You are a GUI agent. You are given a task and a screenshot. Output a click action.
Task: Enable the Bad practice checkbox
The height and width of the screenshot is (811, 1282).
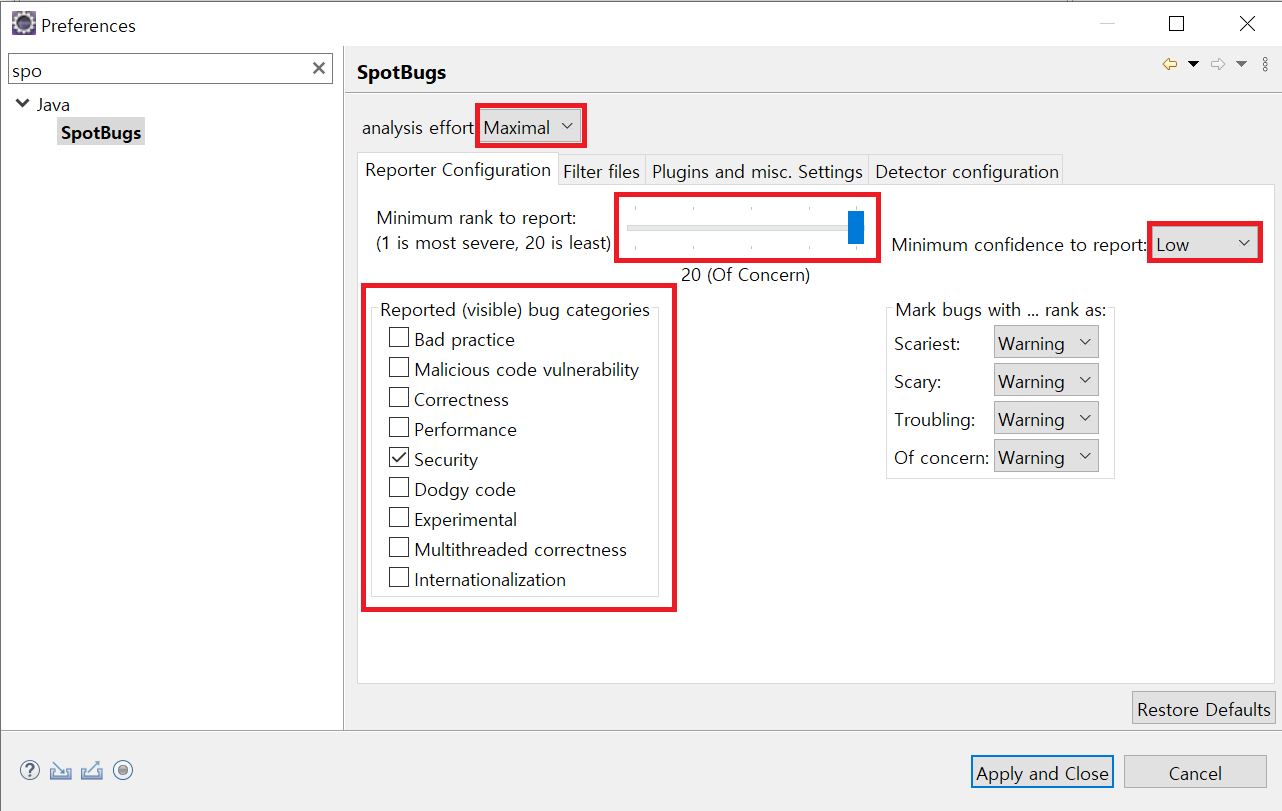pos(399,338)
